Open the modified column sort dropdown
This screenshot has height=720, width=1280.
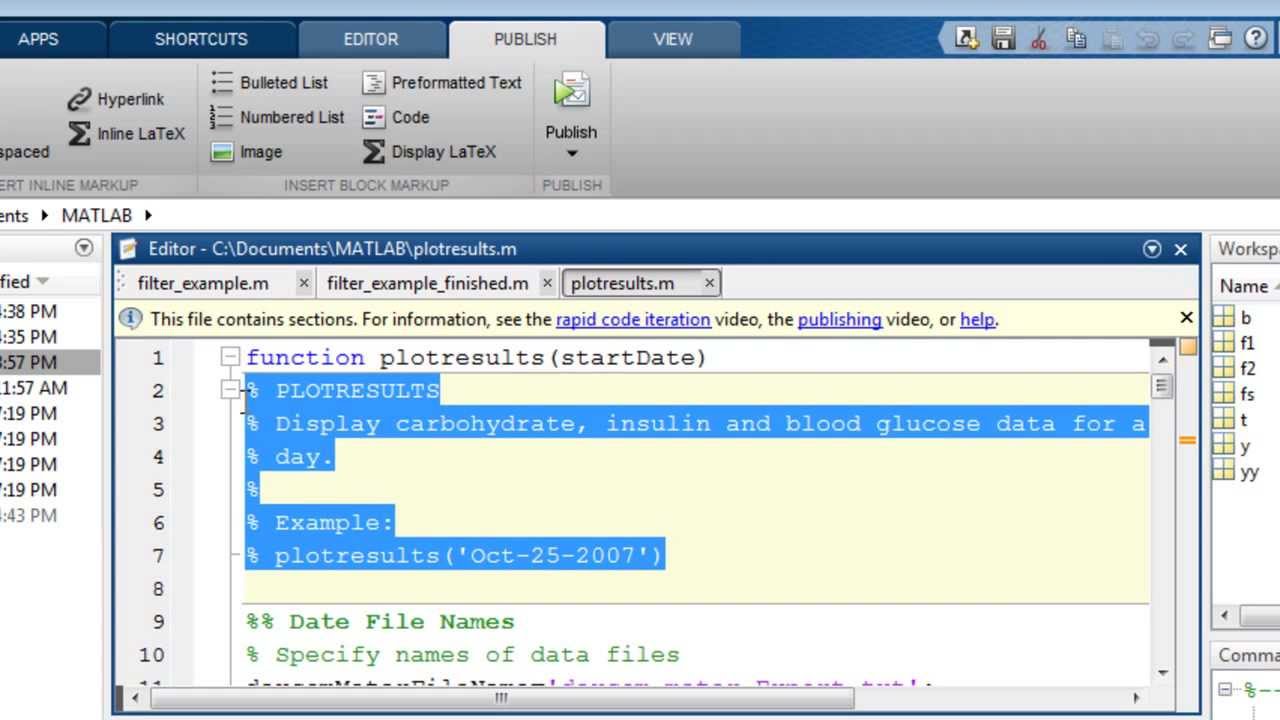(x=42, y=282)
